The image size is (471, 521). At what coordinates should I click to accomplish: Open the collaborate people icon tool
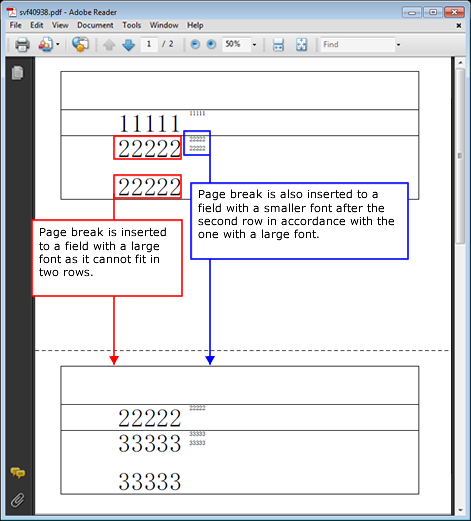tap(46, 44)
